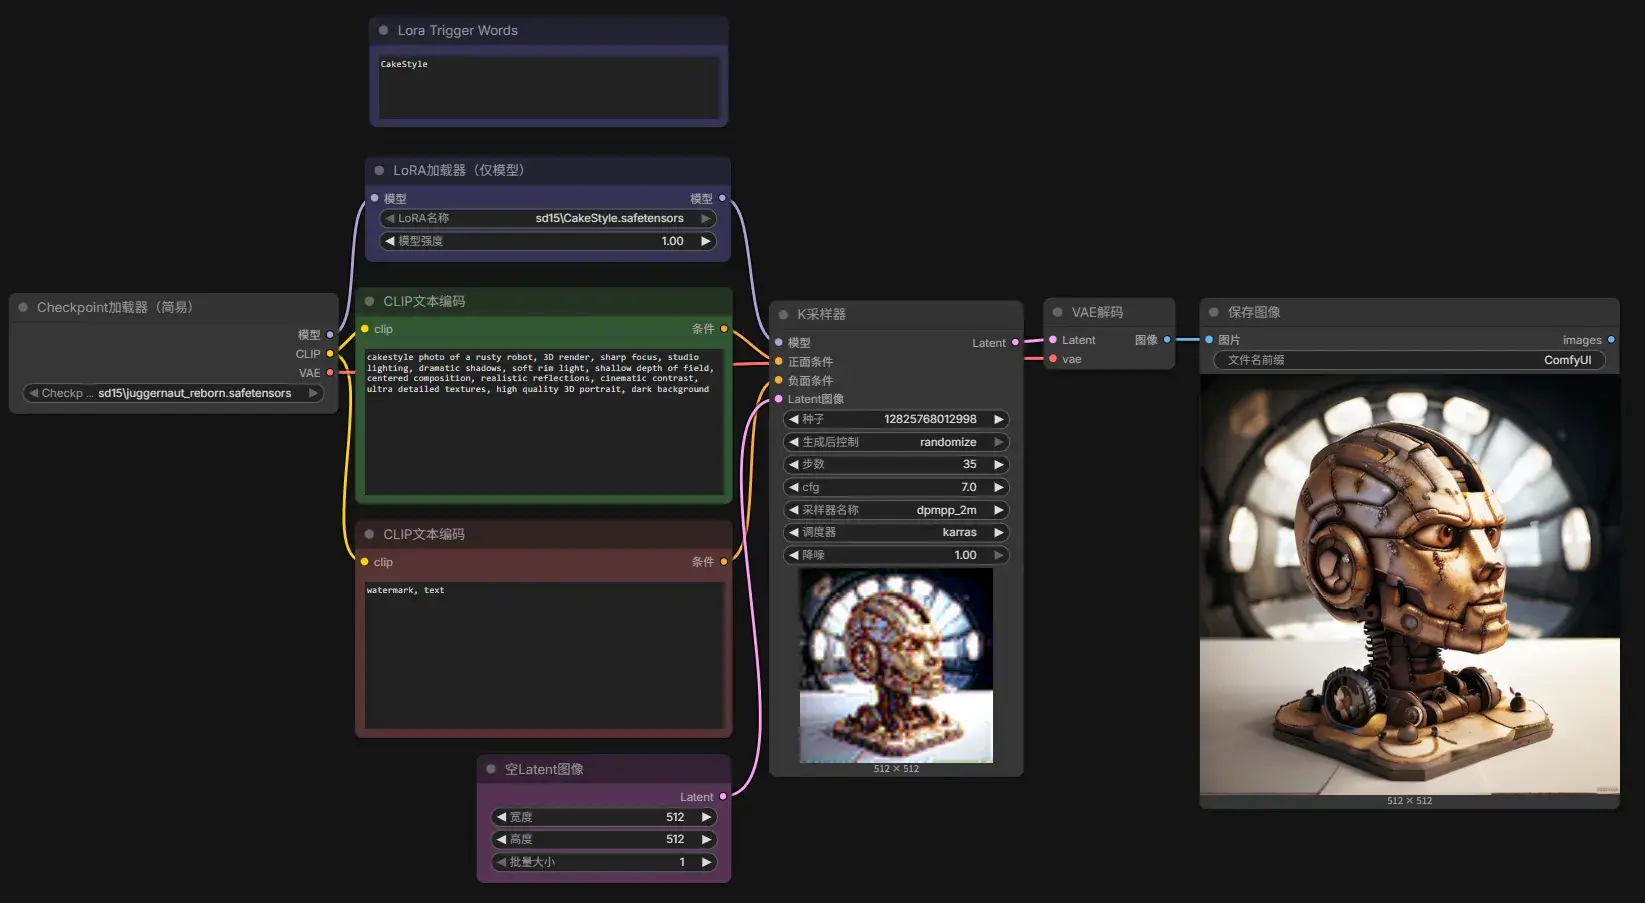1645x903 pixels.
Task: Collapse the VAE解码 node via its title dot
Action: pos(1057,312)
